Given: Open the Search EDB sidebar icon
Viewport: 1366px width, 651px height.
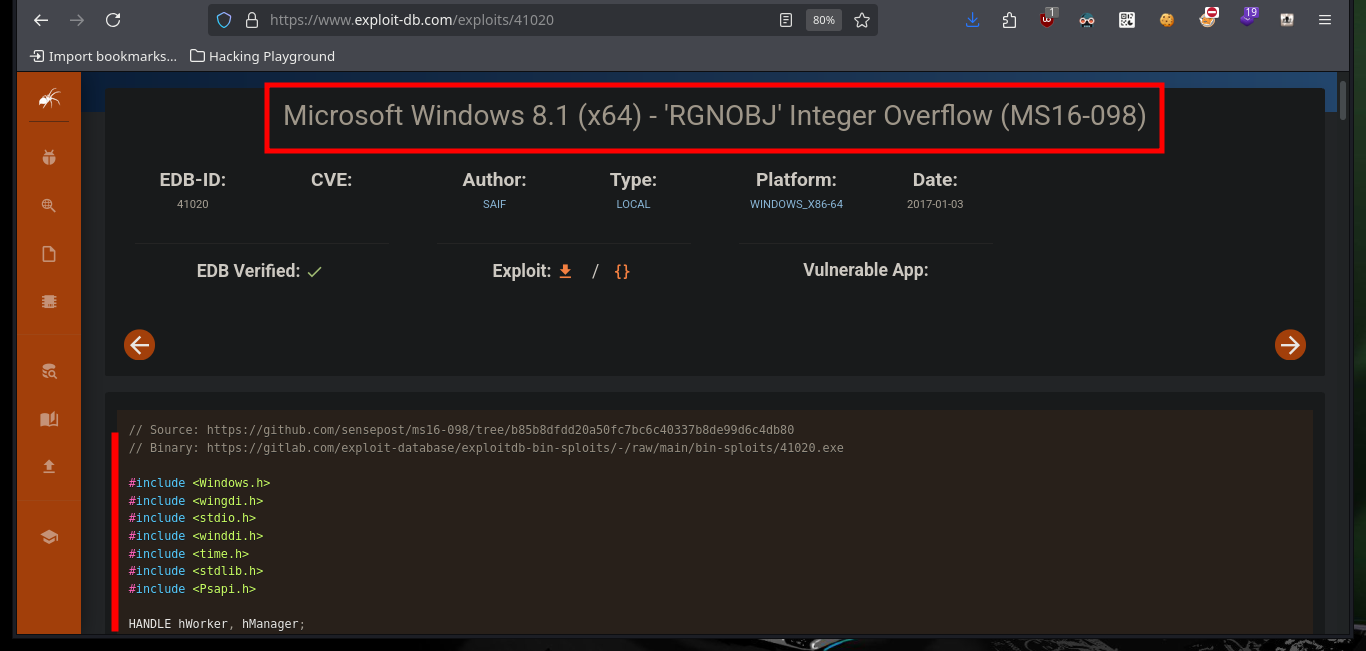Looking at the screenshot, I should point(49,371).
